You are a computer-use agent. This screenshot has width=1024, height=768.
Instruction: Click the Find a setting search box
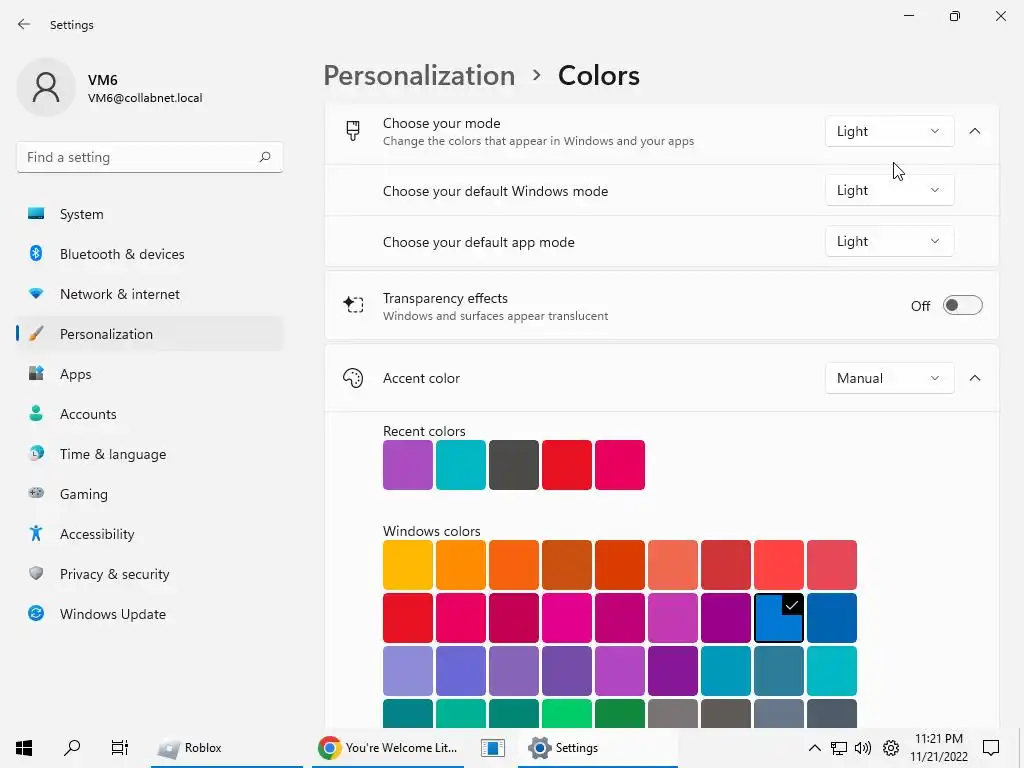150,157
